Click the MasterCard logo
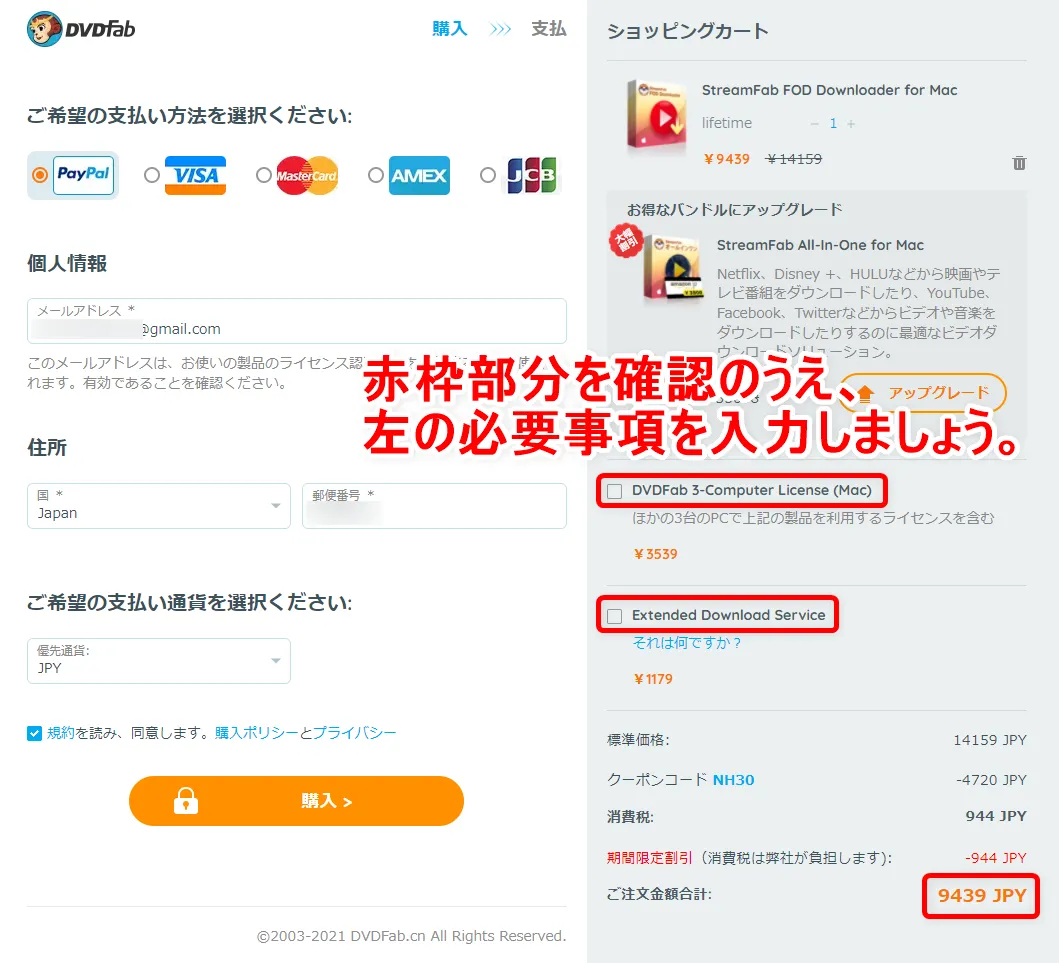 click(x=307, y=176)
